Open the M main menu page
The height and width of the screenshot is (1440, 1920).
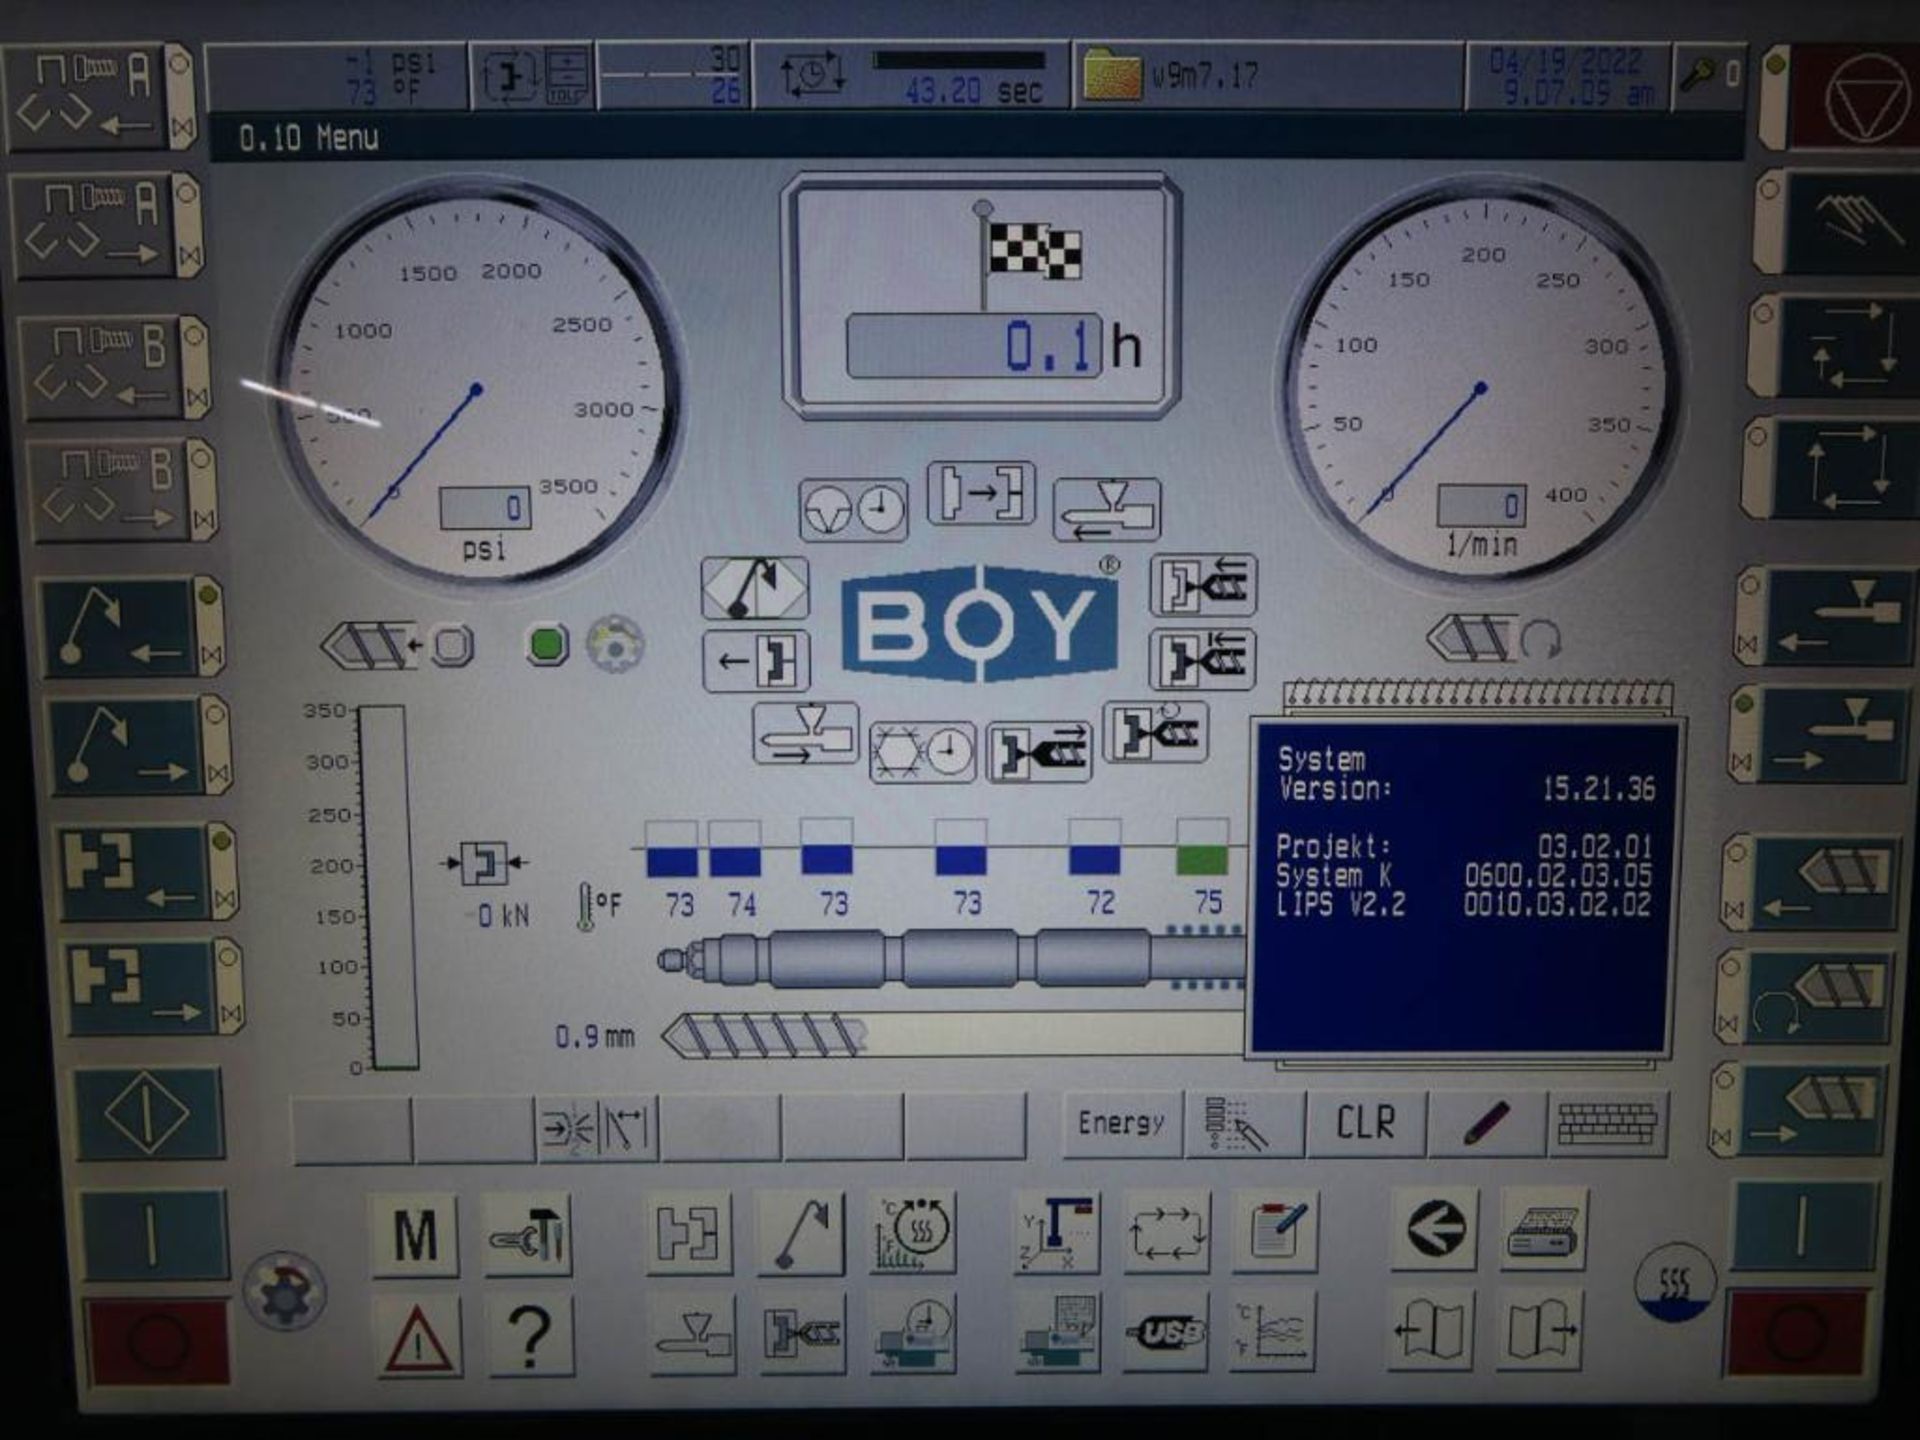(x=415, y=1235)
